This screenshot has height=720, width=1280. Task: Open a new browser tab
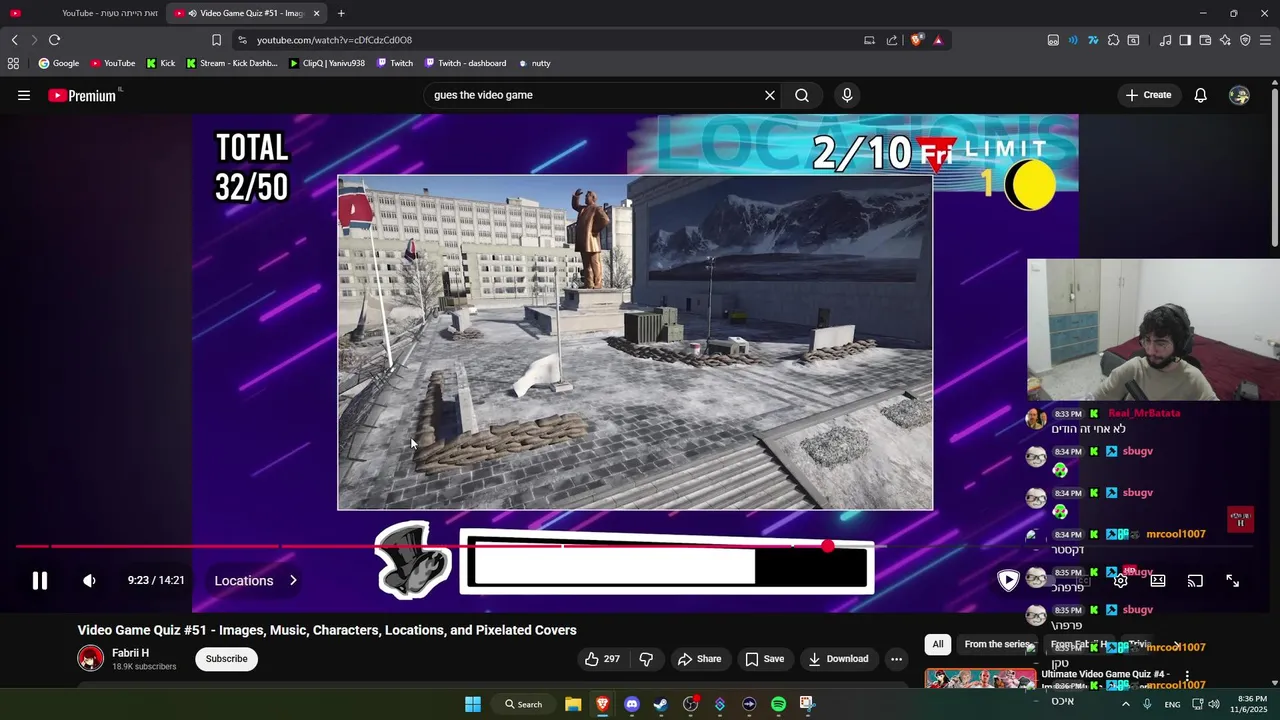tap(341, 13)
